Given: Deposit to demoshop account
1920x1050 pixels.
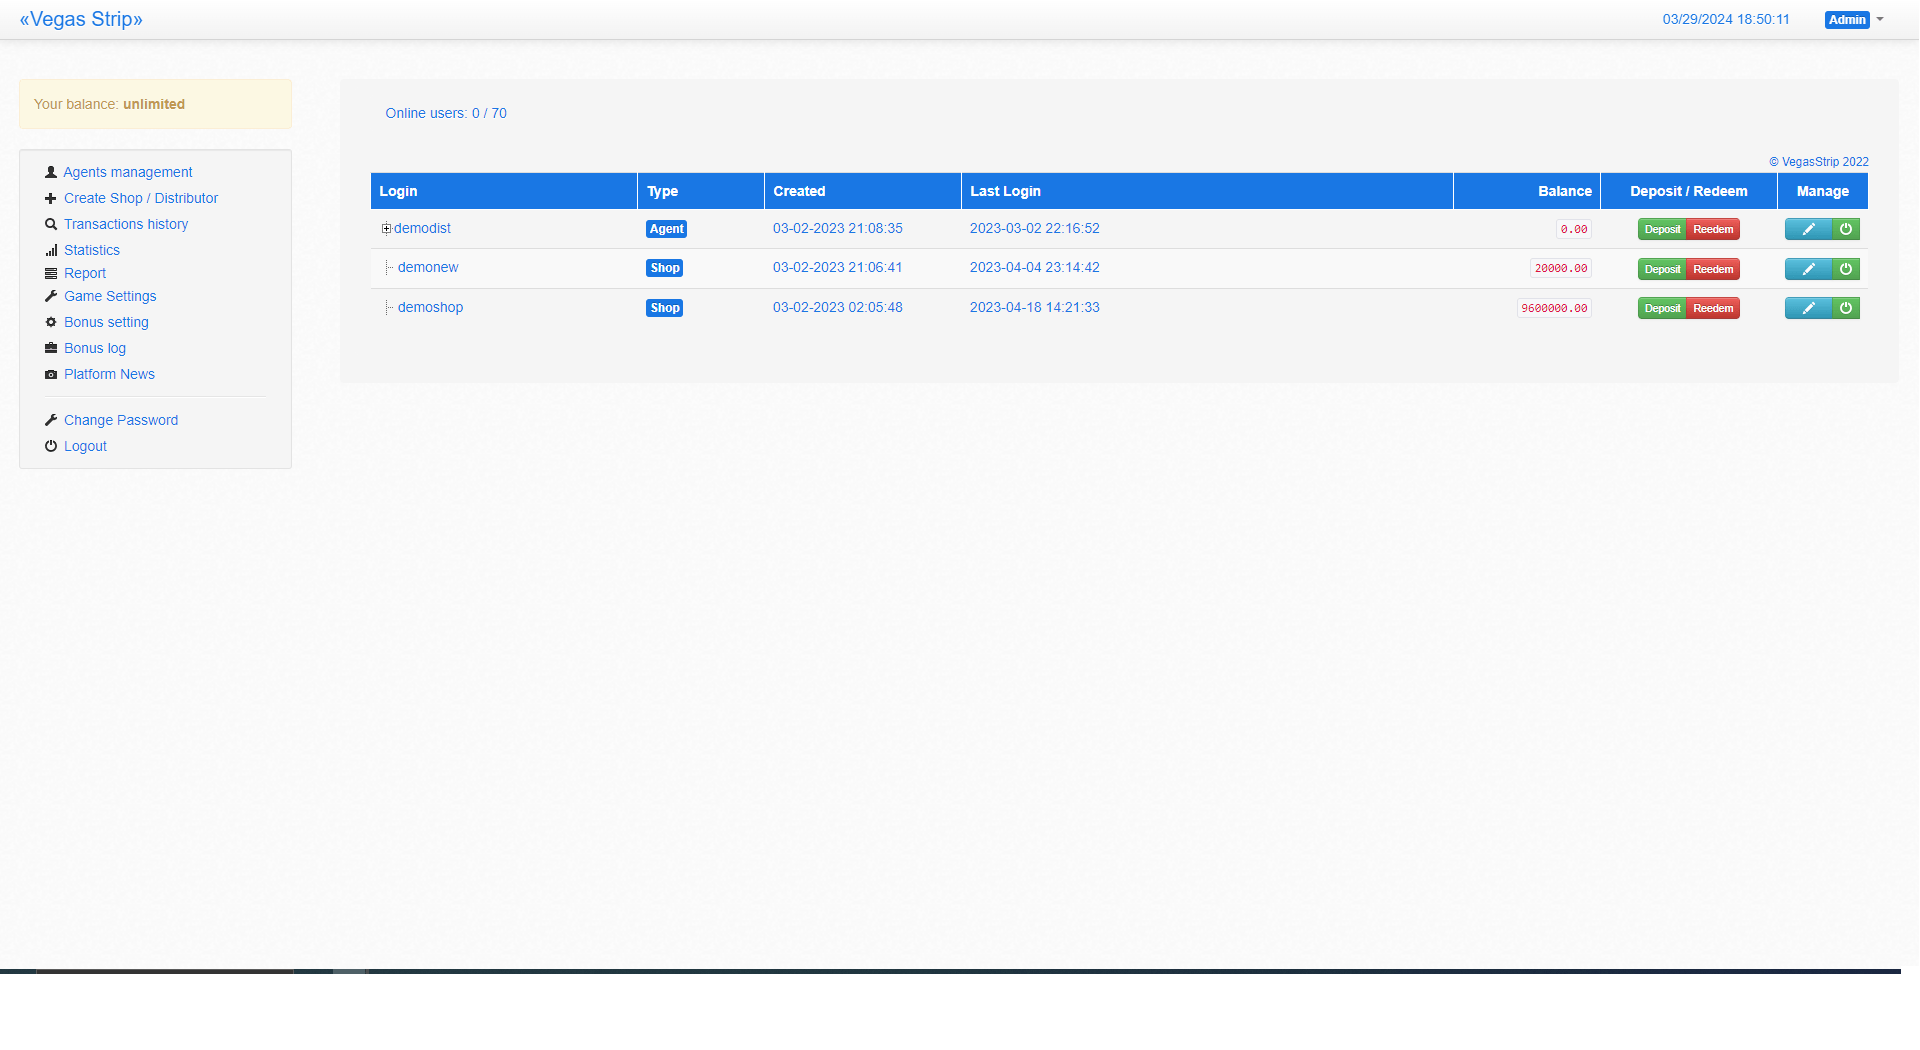Looking at the screenshot, I should click(x=1662, y=308).
